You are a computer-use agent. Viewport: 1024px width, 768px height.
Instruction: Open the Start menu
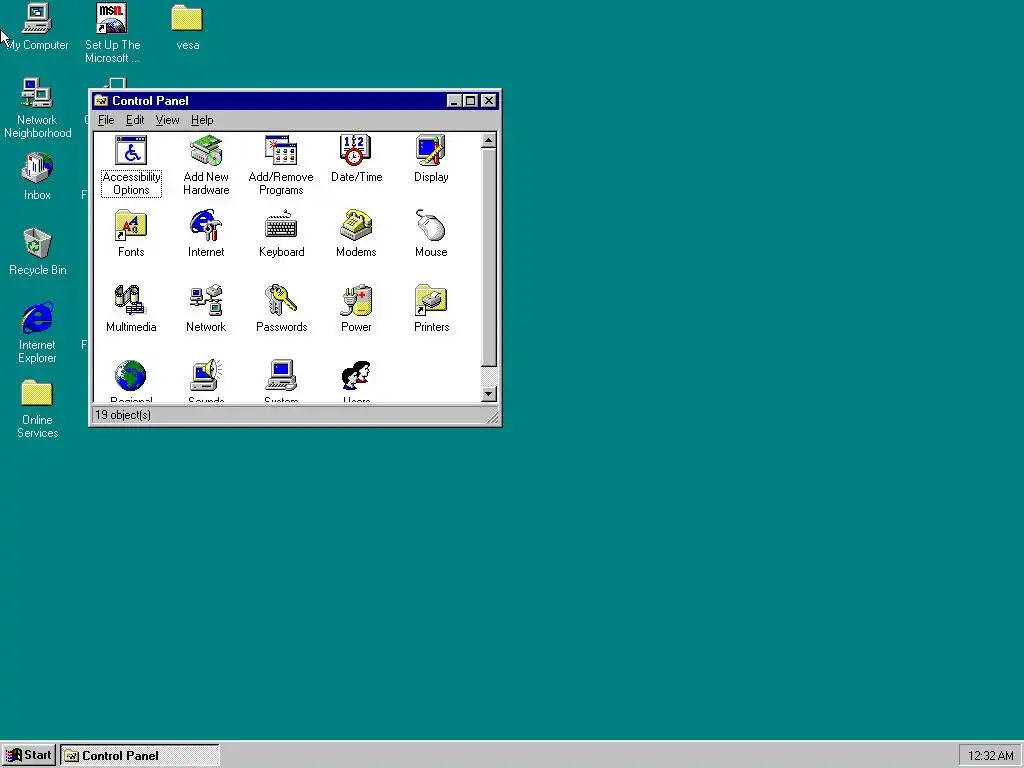pos(28,756)
